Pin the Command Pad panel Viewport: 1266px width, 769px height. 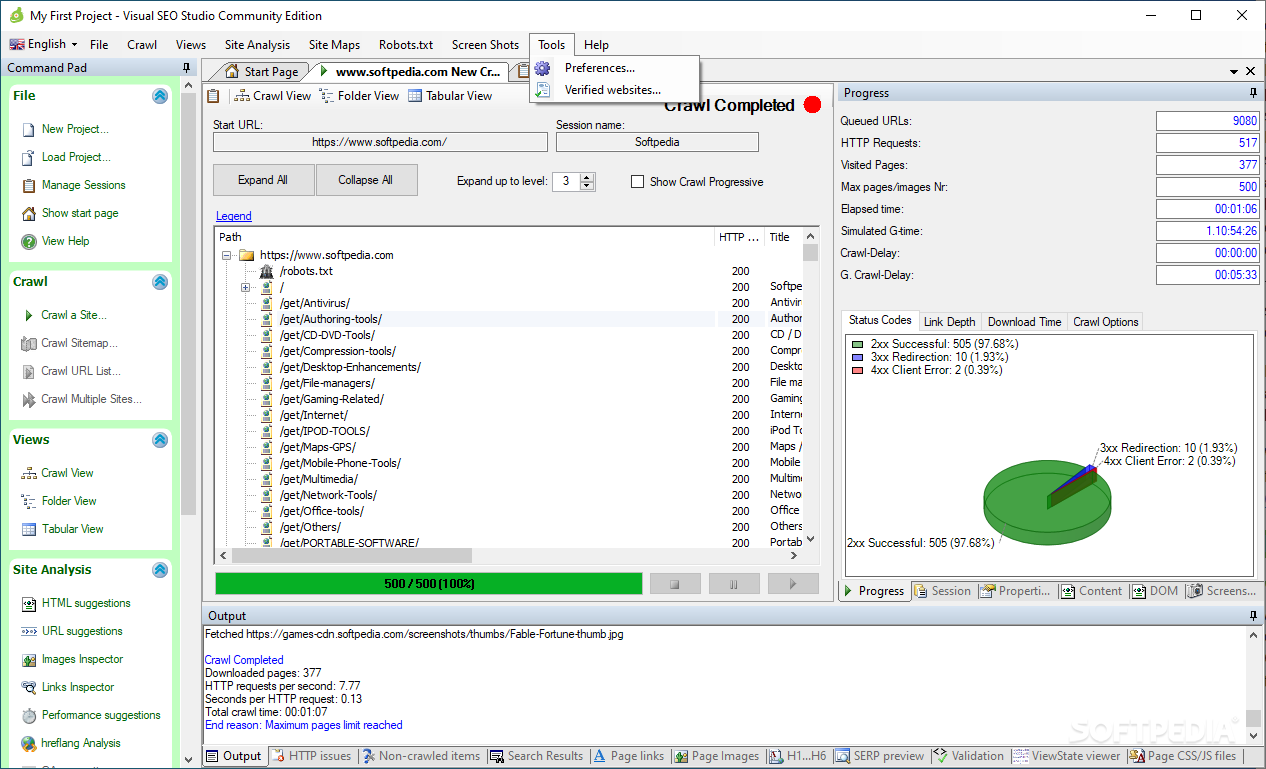pyautogui.click(x=186, y=68)
